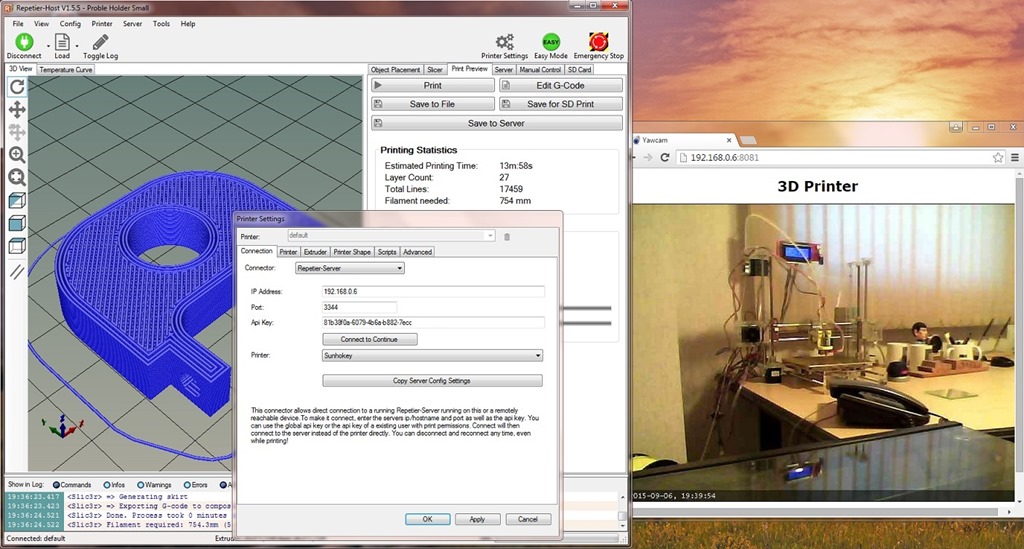Open the Config menu
This screenshot has width=1024, height=549.
[x=70, y=23]
